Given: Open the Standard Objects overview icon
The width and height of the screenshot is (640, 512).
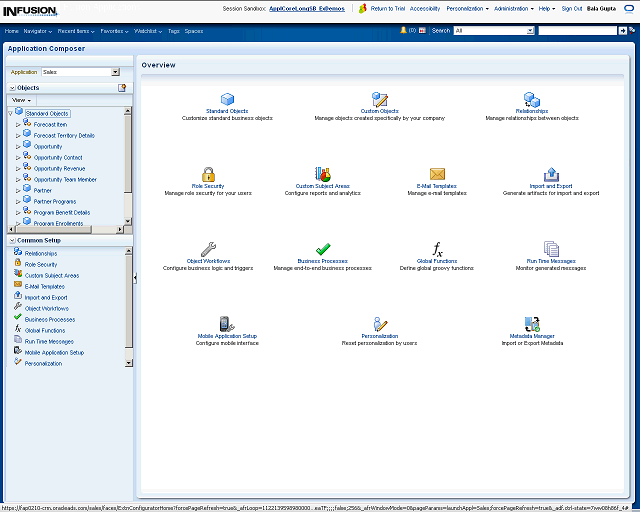Looking at the screenshot, I should (227, 99).
